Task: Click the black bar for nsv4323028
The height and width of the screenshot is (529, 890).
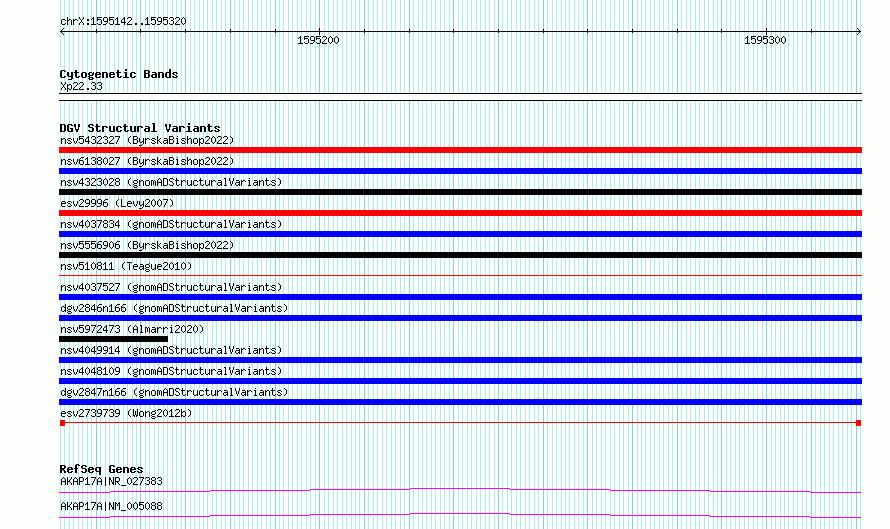Action: pos(460,192)
